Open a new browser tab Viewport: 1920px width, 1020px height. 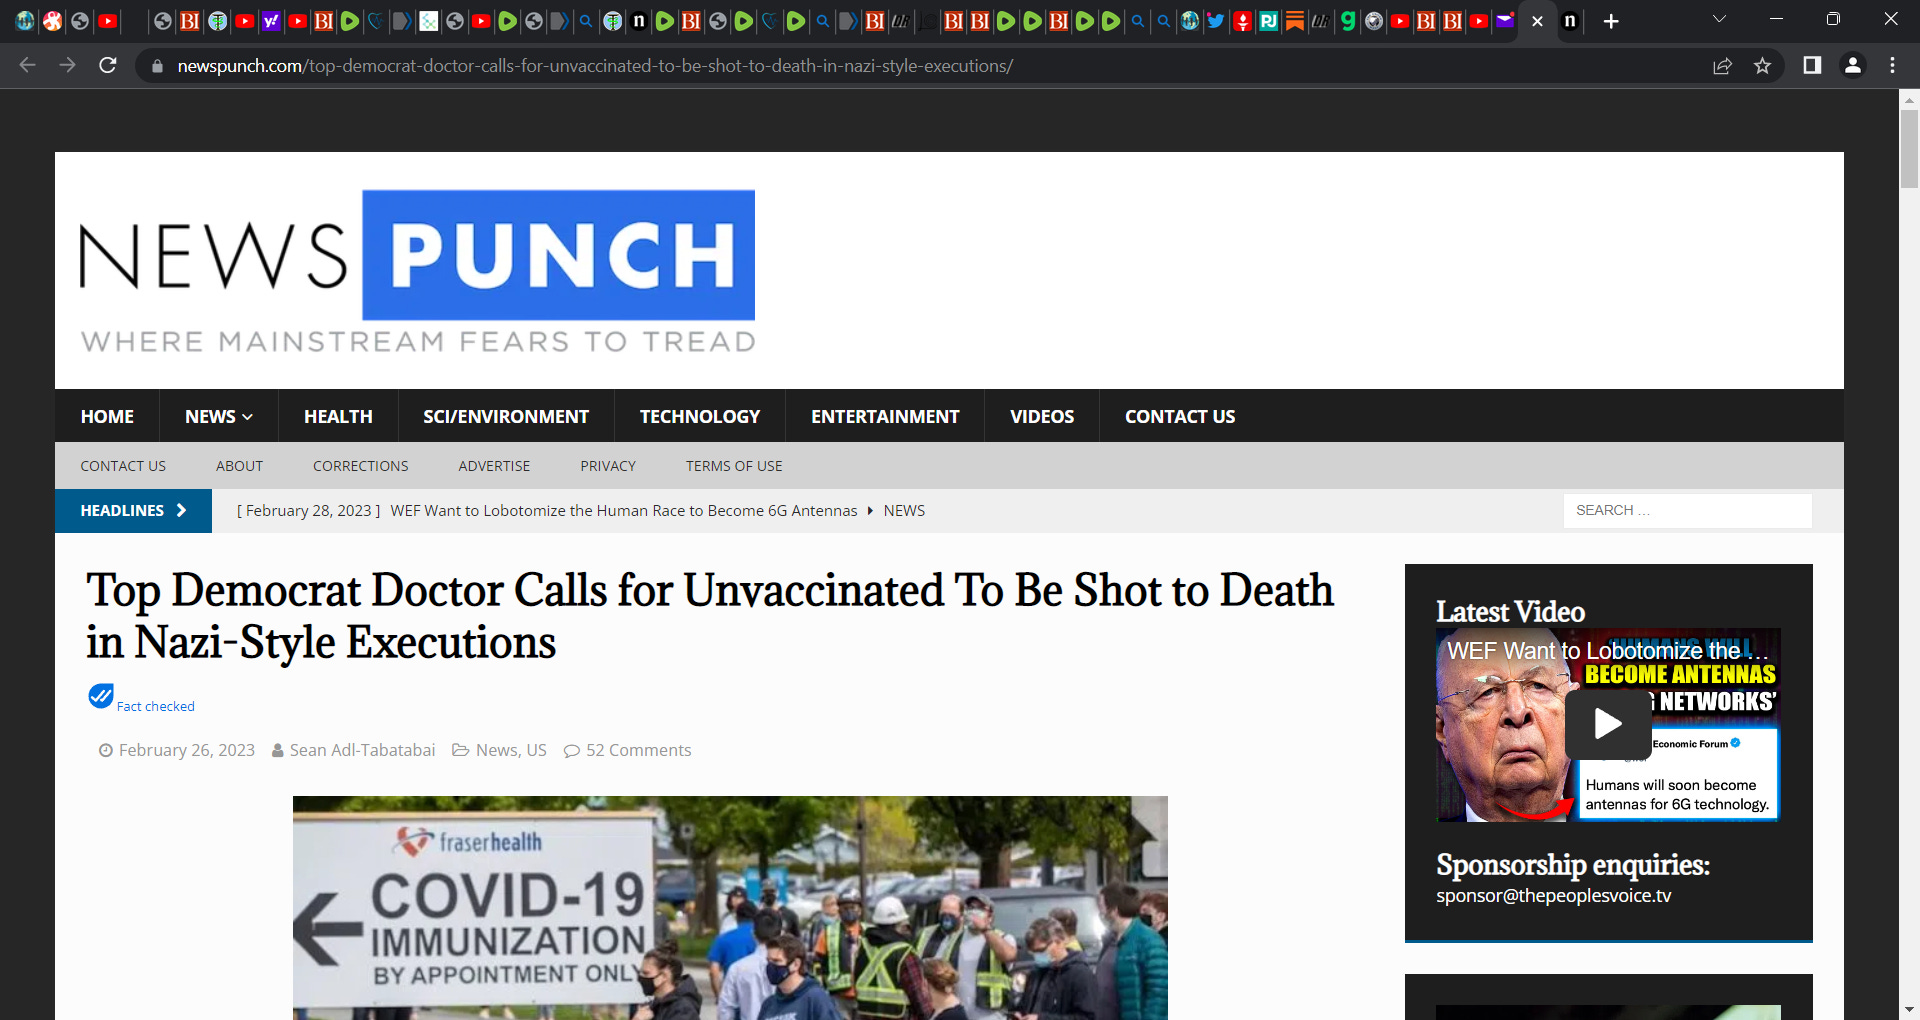[x=1611, y=21]
